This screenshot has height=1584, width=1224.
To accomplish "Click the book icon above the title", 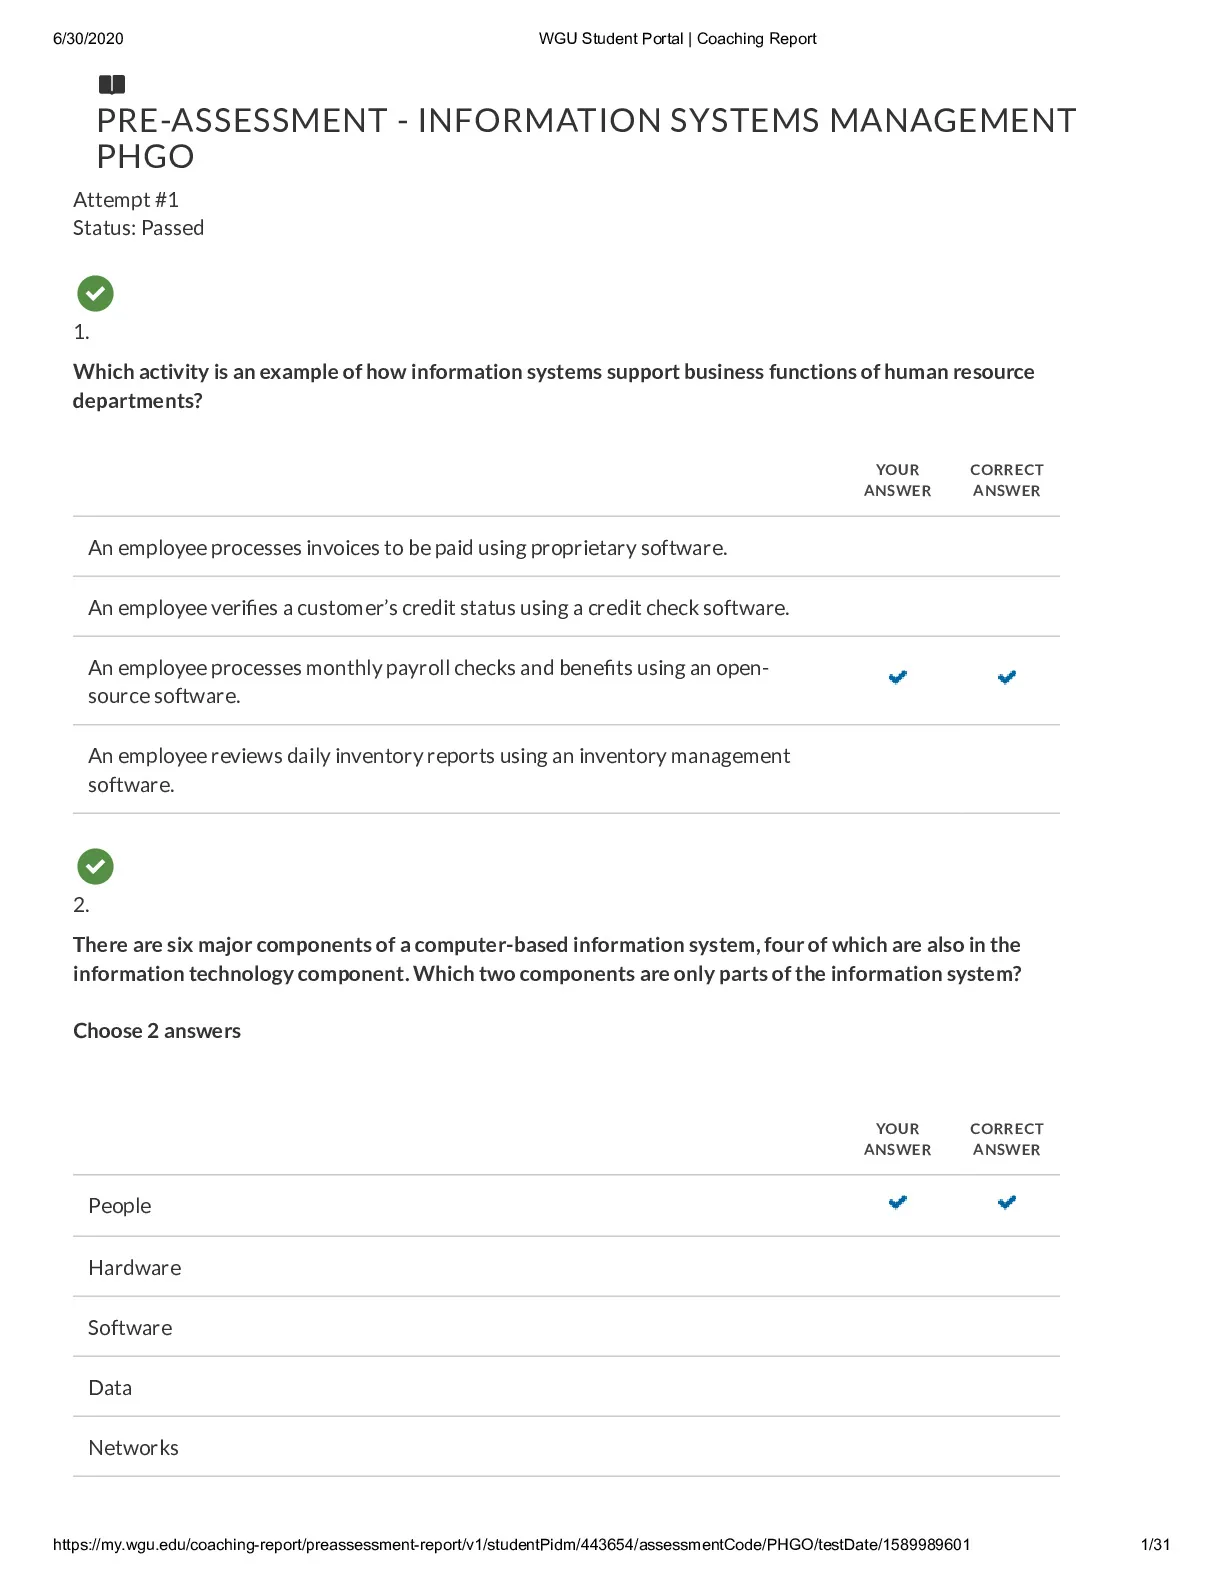I will click(111, 85).
